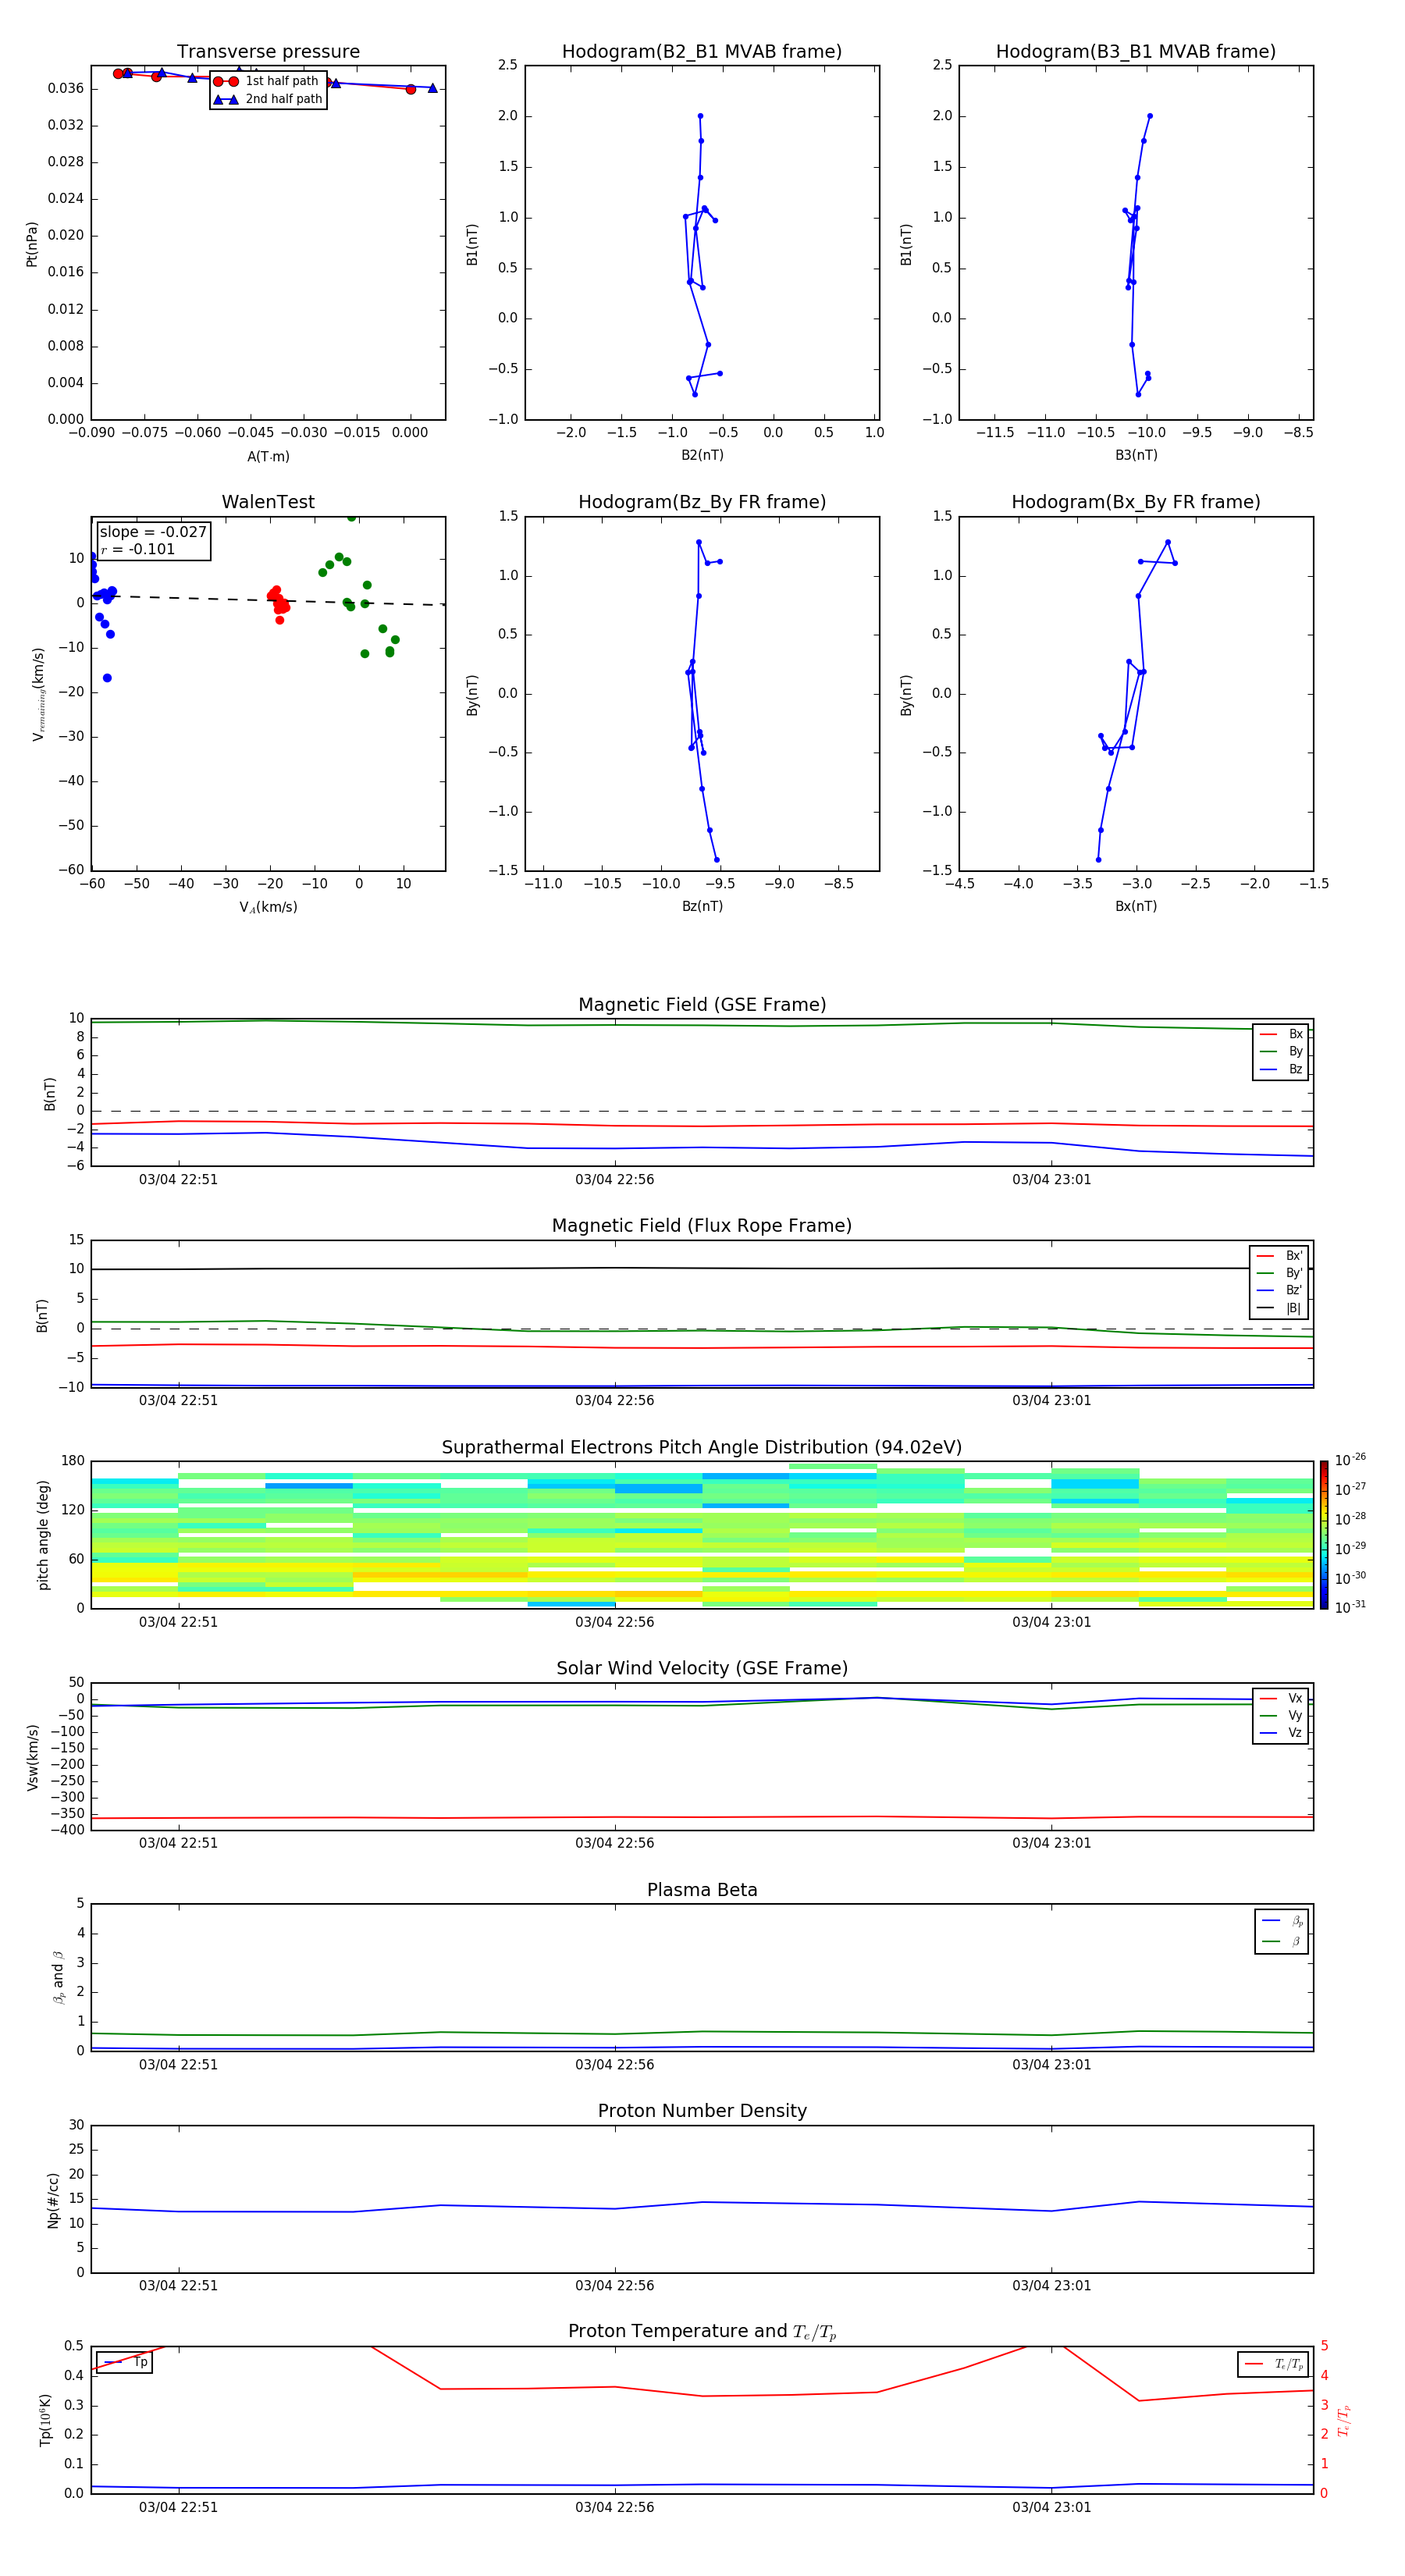Click the 'Bz' legend entry in GSE magnetic field plot

pyautogui.click(x=1281, y=1069)
